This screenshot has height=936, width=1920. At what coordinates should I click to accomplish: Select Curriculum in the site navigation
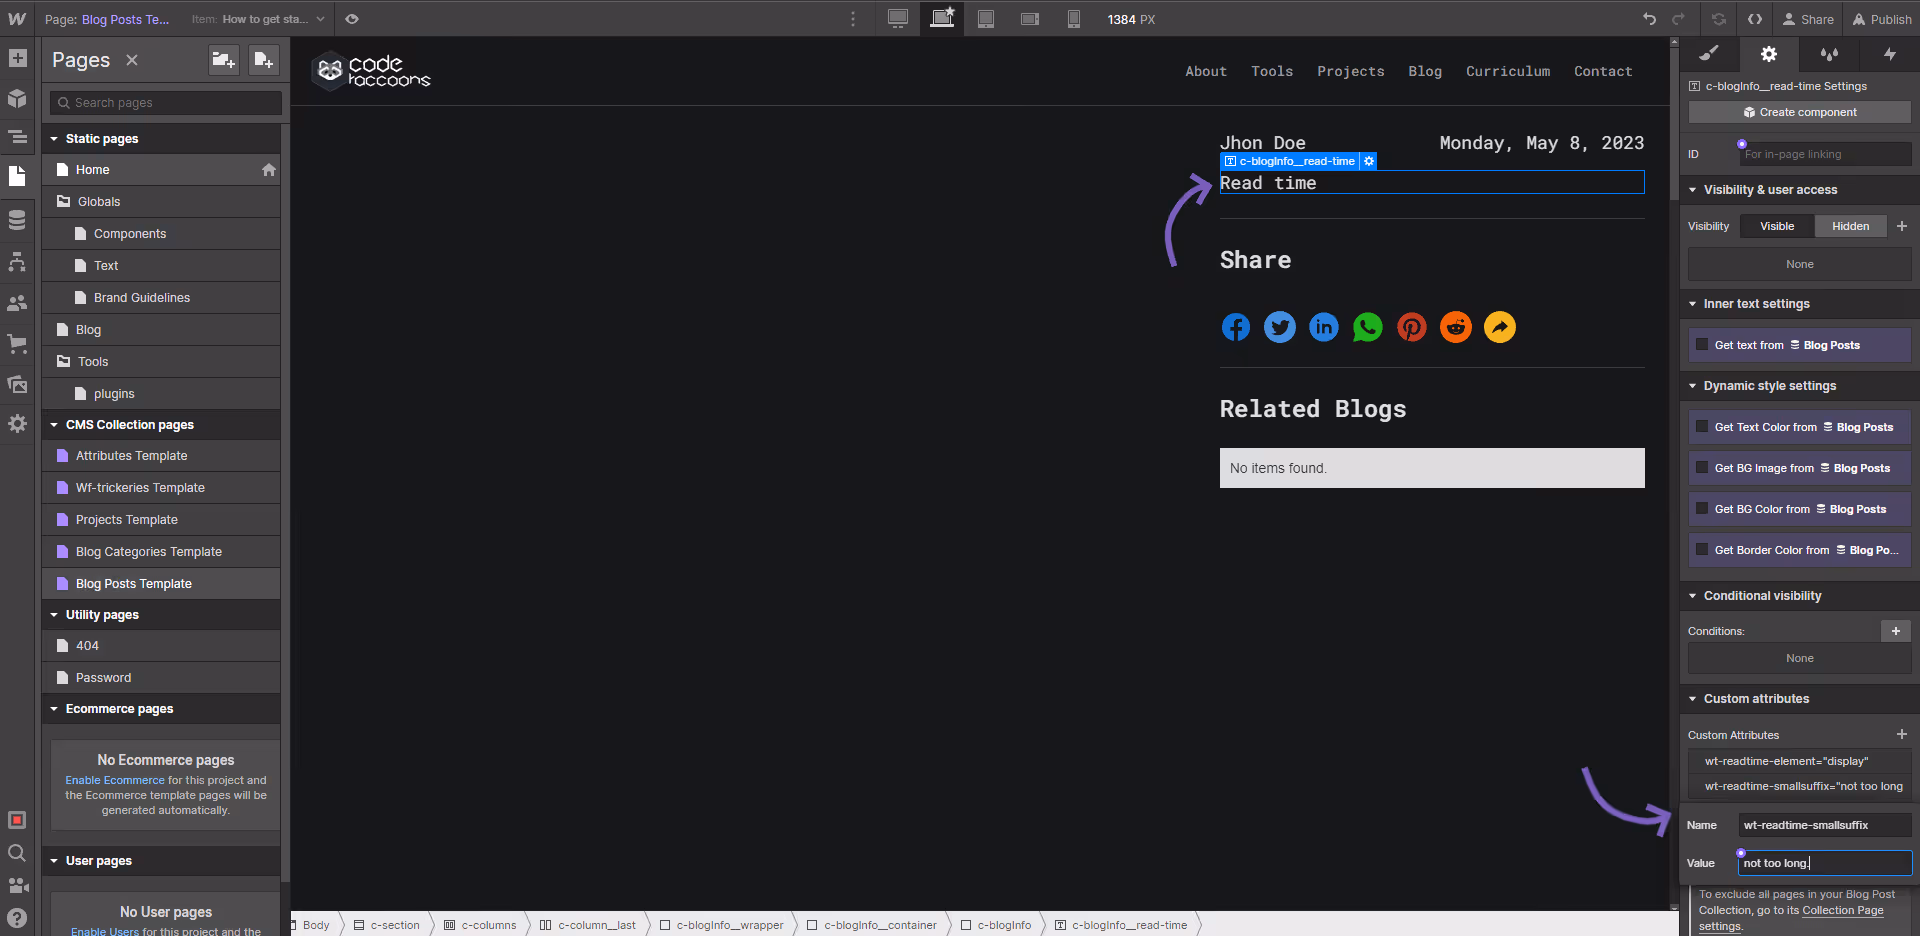tap(1508, 71)
